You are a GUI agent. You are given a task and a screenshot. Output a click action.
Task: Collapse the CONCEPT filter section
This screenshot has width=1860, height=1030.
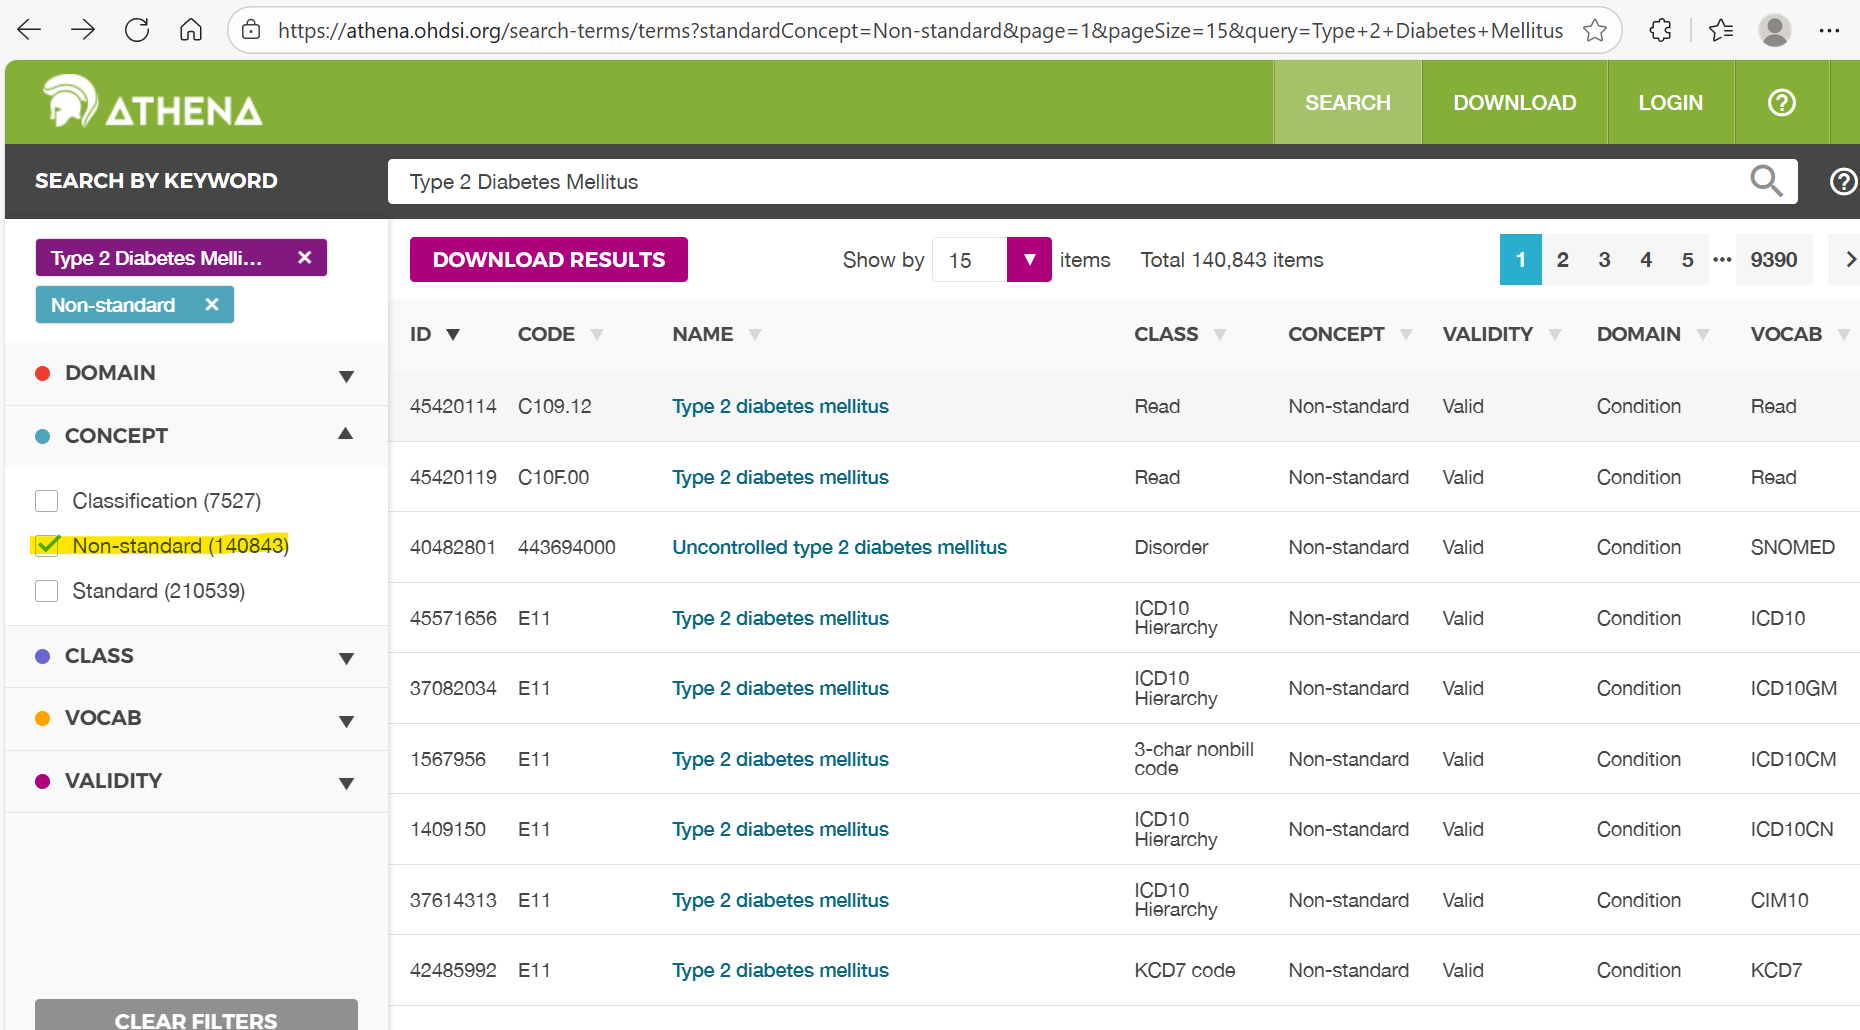pos(196,436)
